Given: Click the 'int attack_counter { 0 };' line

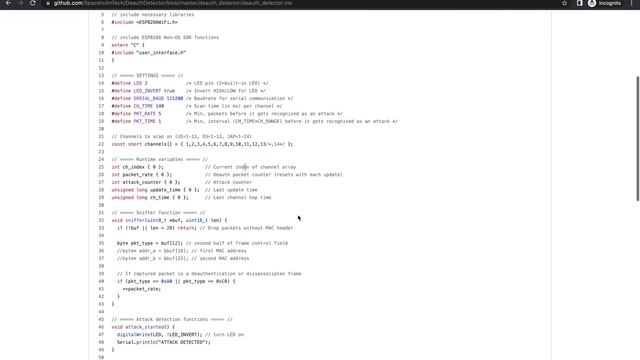Looking at the screenshot, I should click(x=146, y=182).
